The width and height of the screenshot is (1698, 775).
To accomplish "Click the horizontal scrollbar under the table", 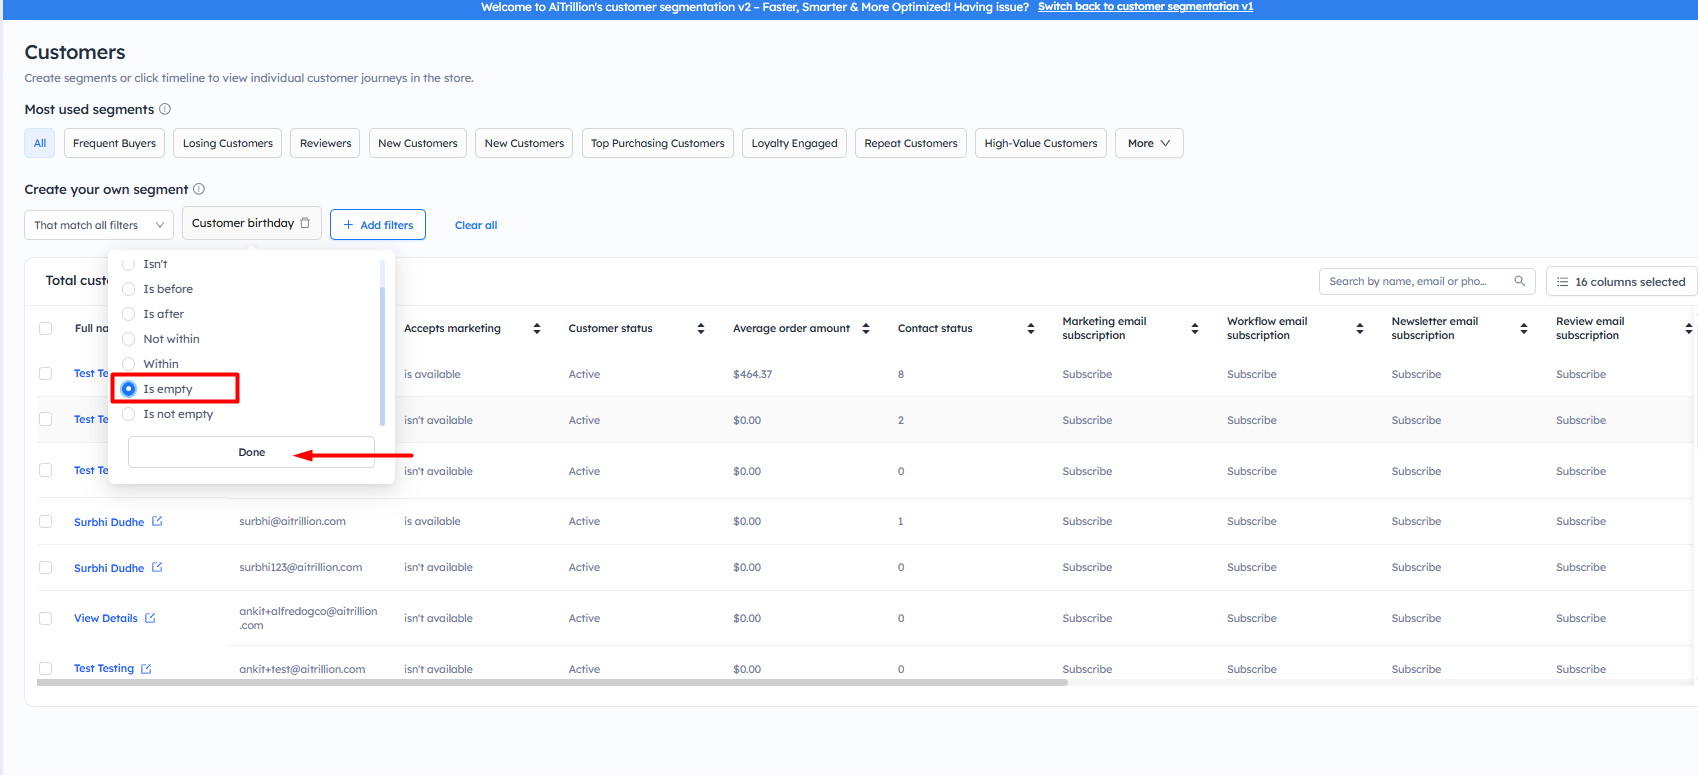I will (x=552, y=683).
